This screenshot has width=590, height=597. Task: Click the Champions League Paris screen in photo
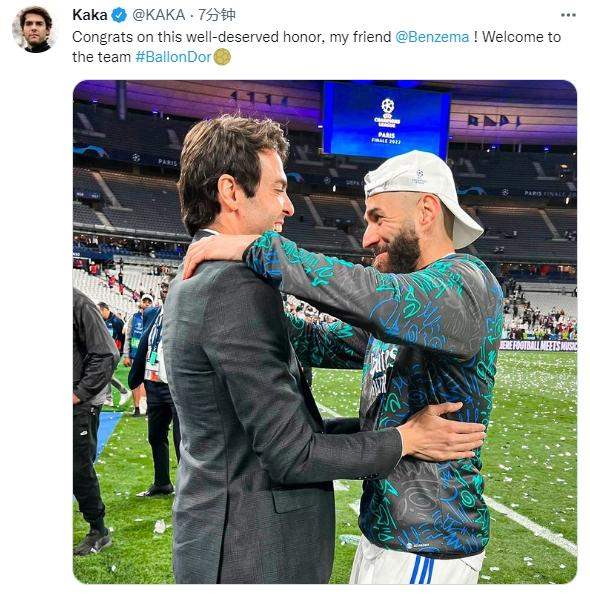click(x=386, y=120)
